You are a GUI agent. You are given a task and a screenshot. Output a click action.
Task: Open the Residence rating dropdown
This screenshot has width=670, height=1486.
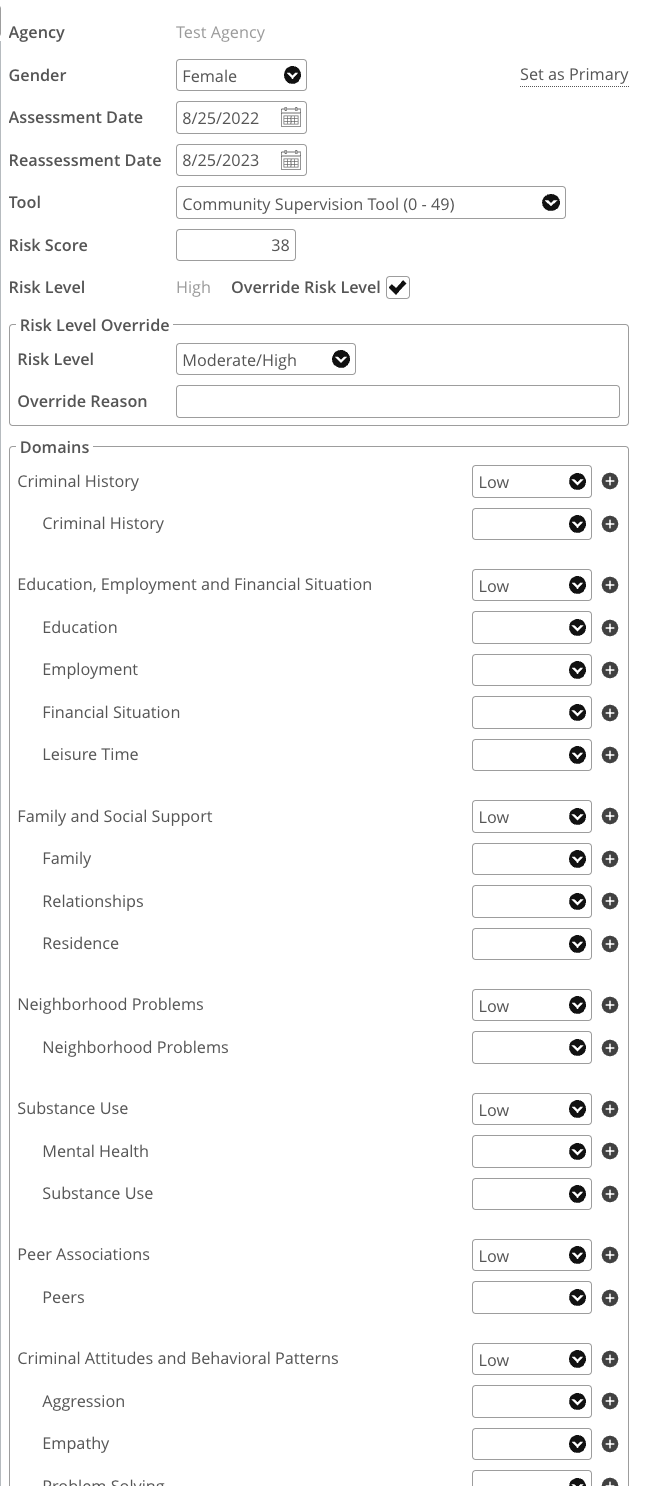[531, 944]
